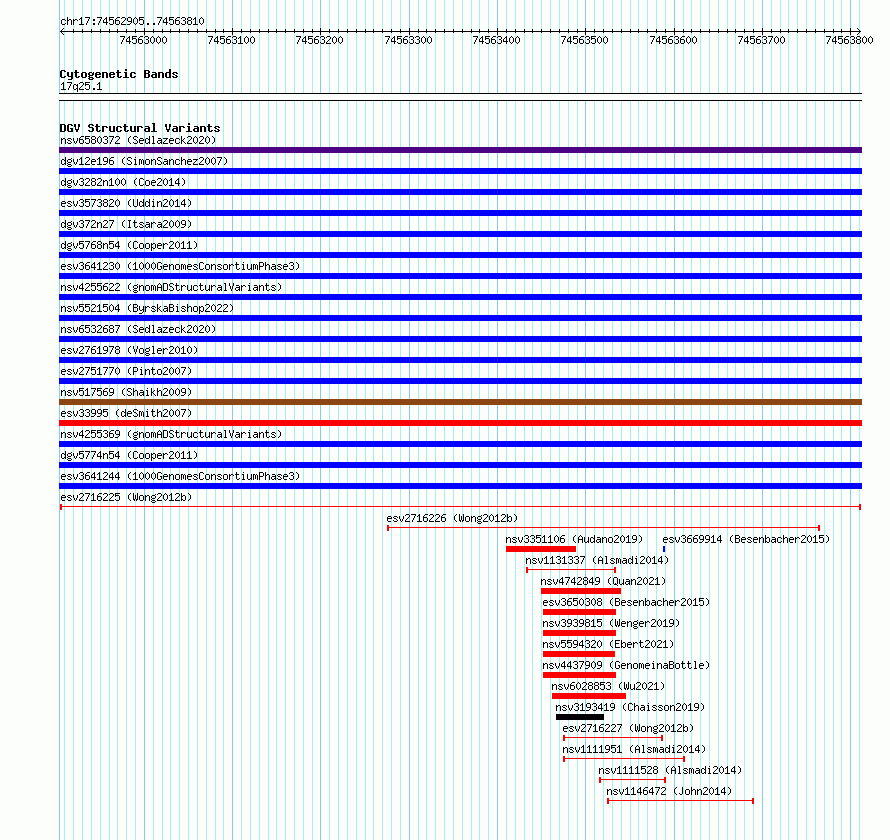The width and height of the screenshot is (890, 840).
Task: Open esv3641244 (1000GenomesConsortiumPhase3) label
Action: 180,476
